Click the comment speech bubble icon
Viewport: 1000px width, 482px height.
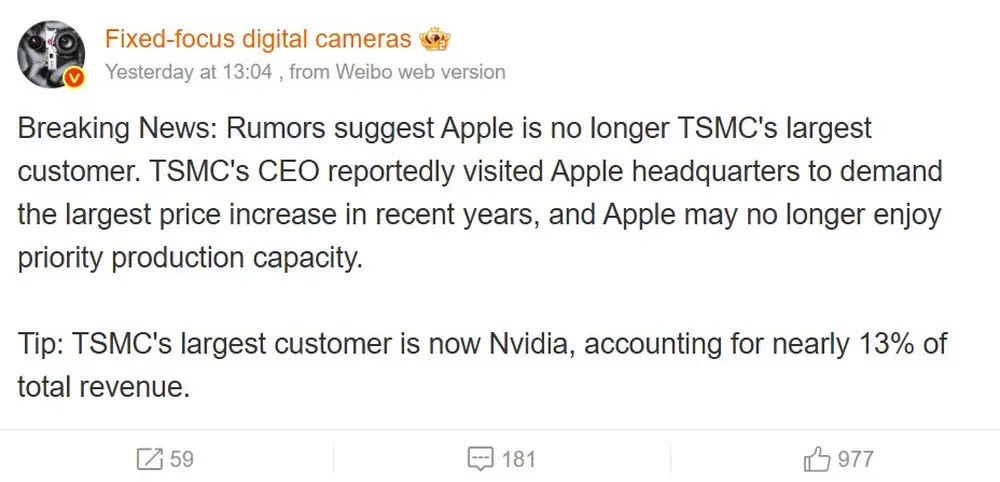click(481, 459)
